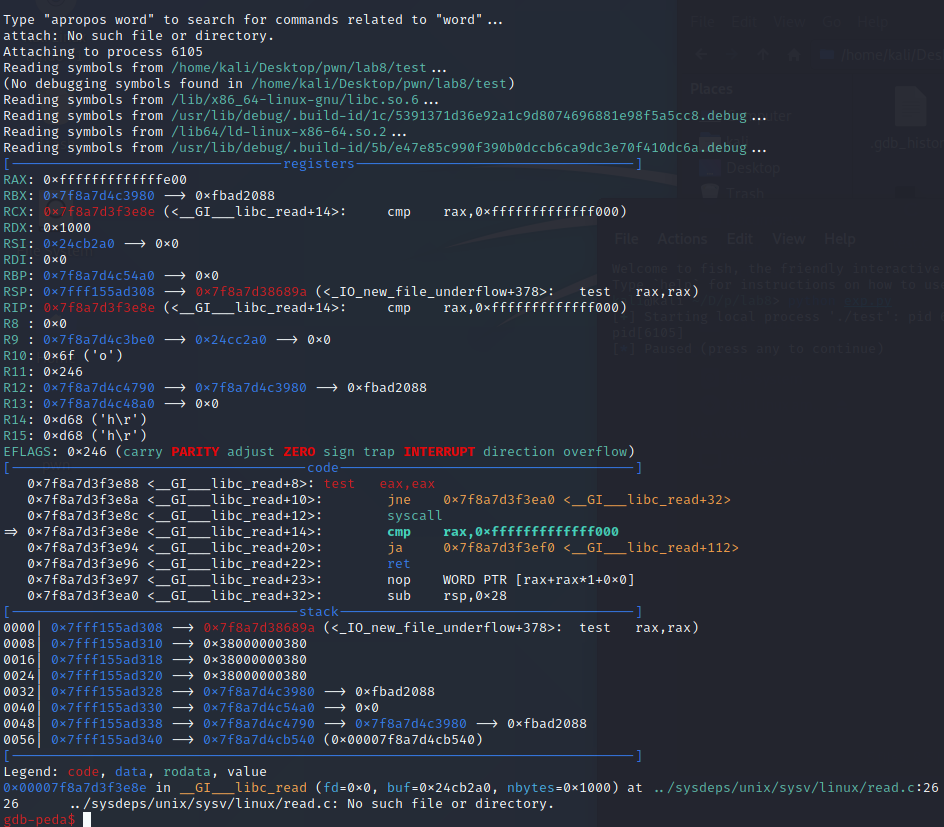Click the stack value (0x00007f8a7d4cb540)

tap(403, 740)
